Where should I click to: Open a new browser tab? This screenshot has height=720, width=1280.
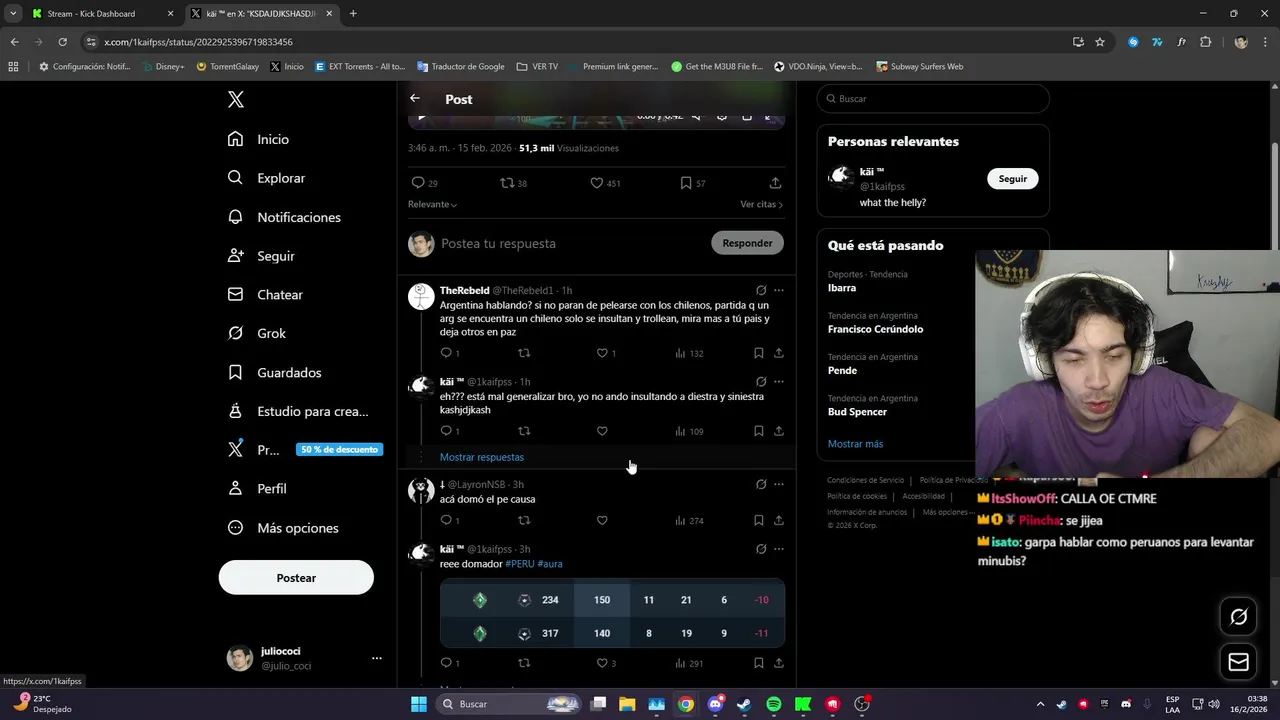tap(353, 14)
